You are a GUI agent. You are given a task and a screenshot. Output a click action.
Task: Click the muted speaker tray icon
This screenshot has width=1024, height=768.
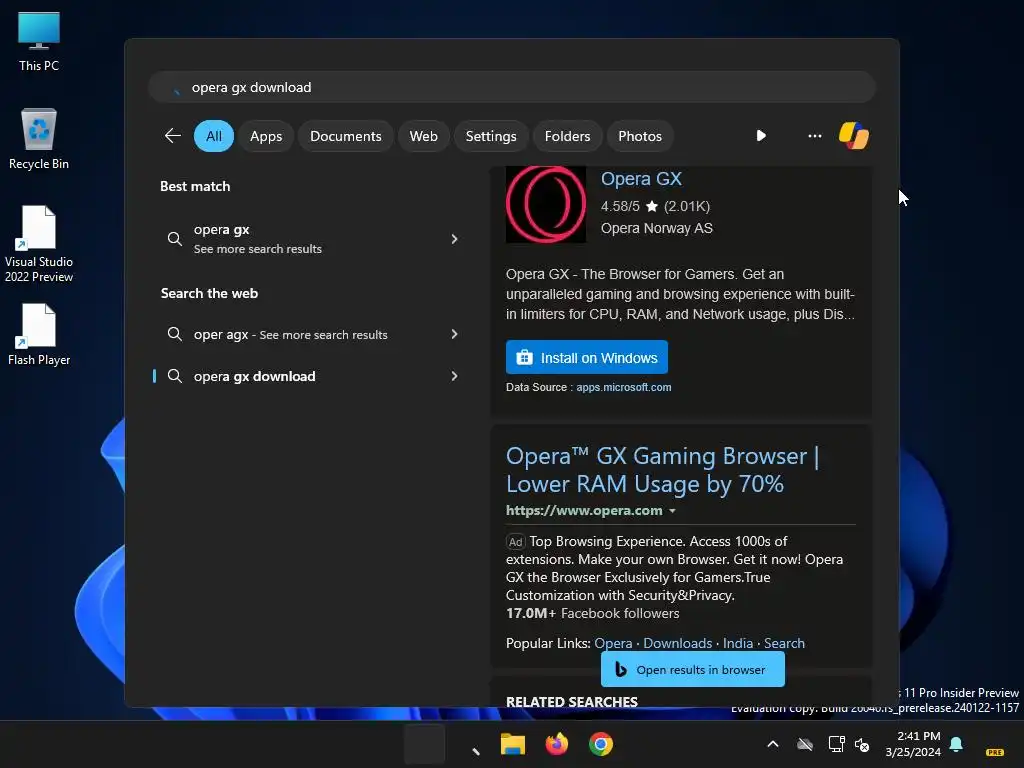[862, 744]
